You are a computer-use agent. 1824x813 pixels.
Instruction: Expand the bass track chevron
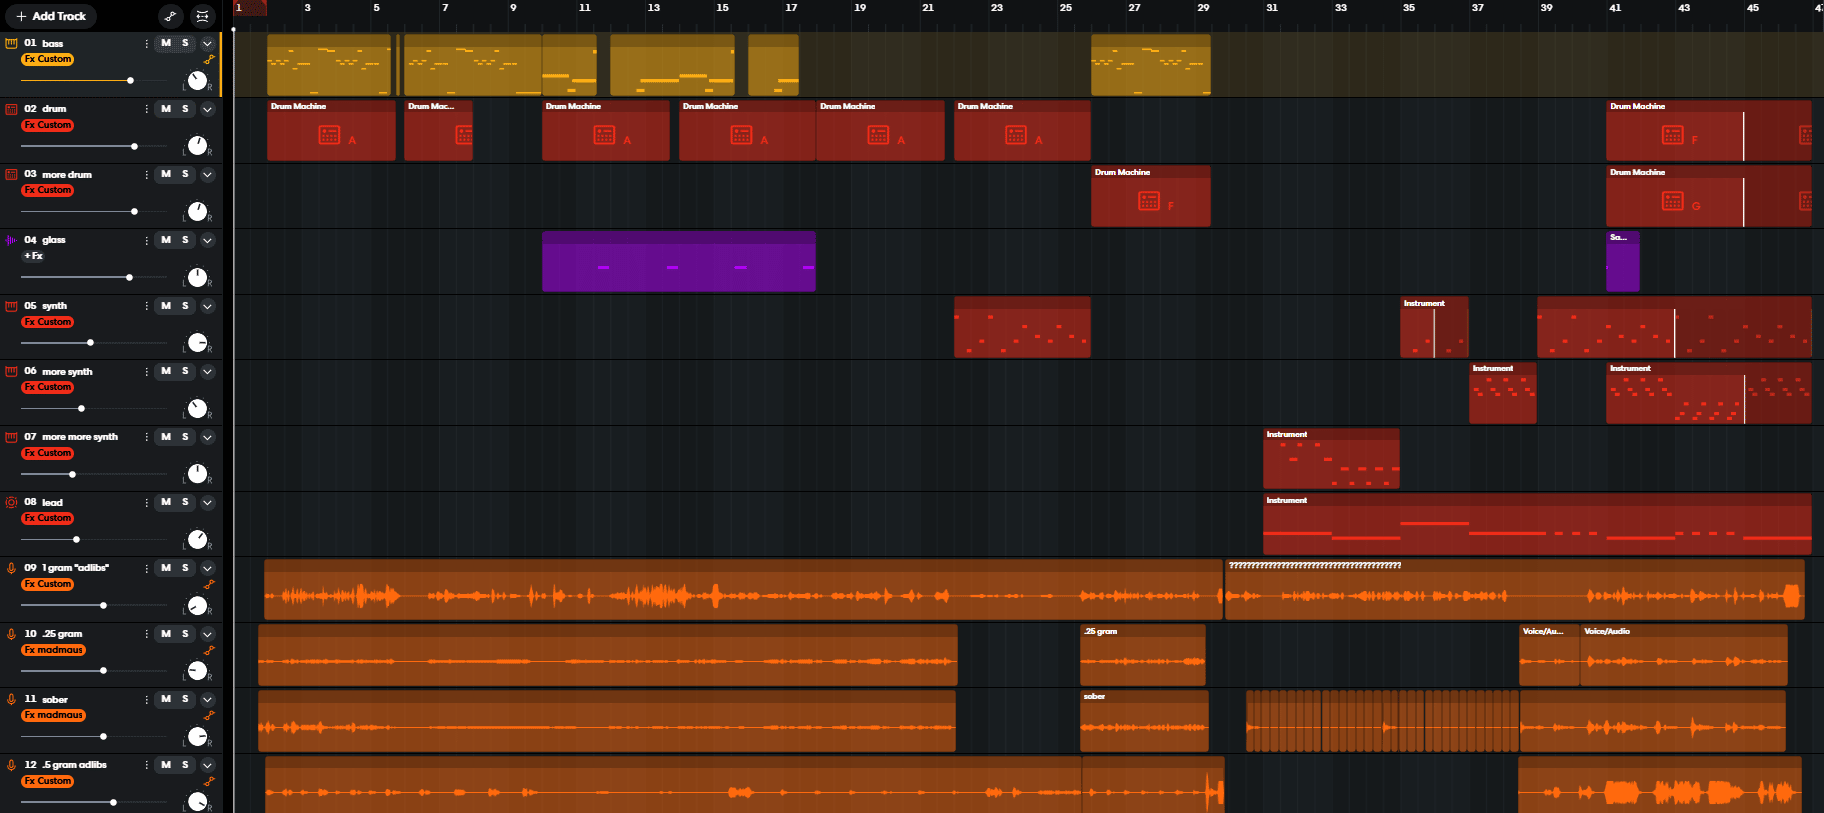coord(207,43)
